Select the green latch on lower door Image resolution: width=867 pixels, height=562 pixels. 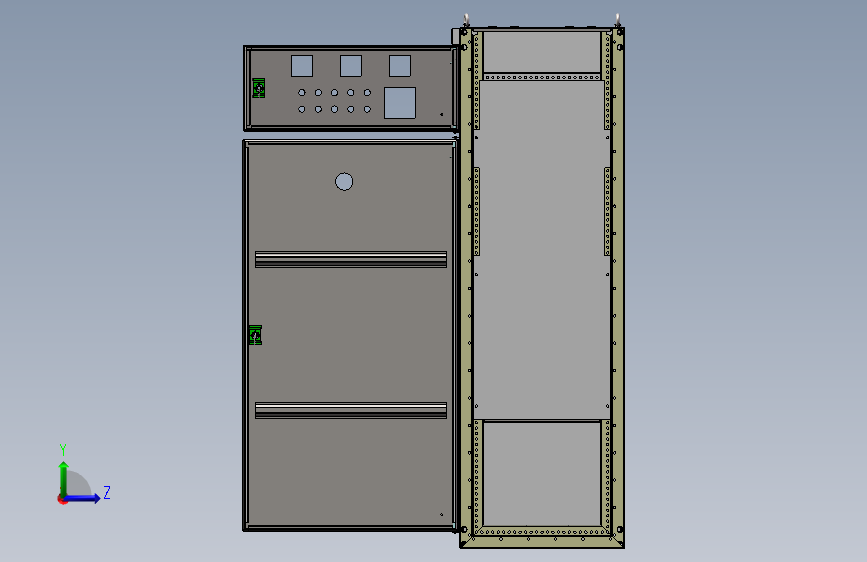255,335
